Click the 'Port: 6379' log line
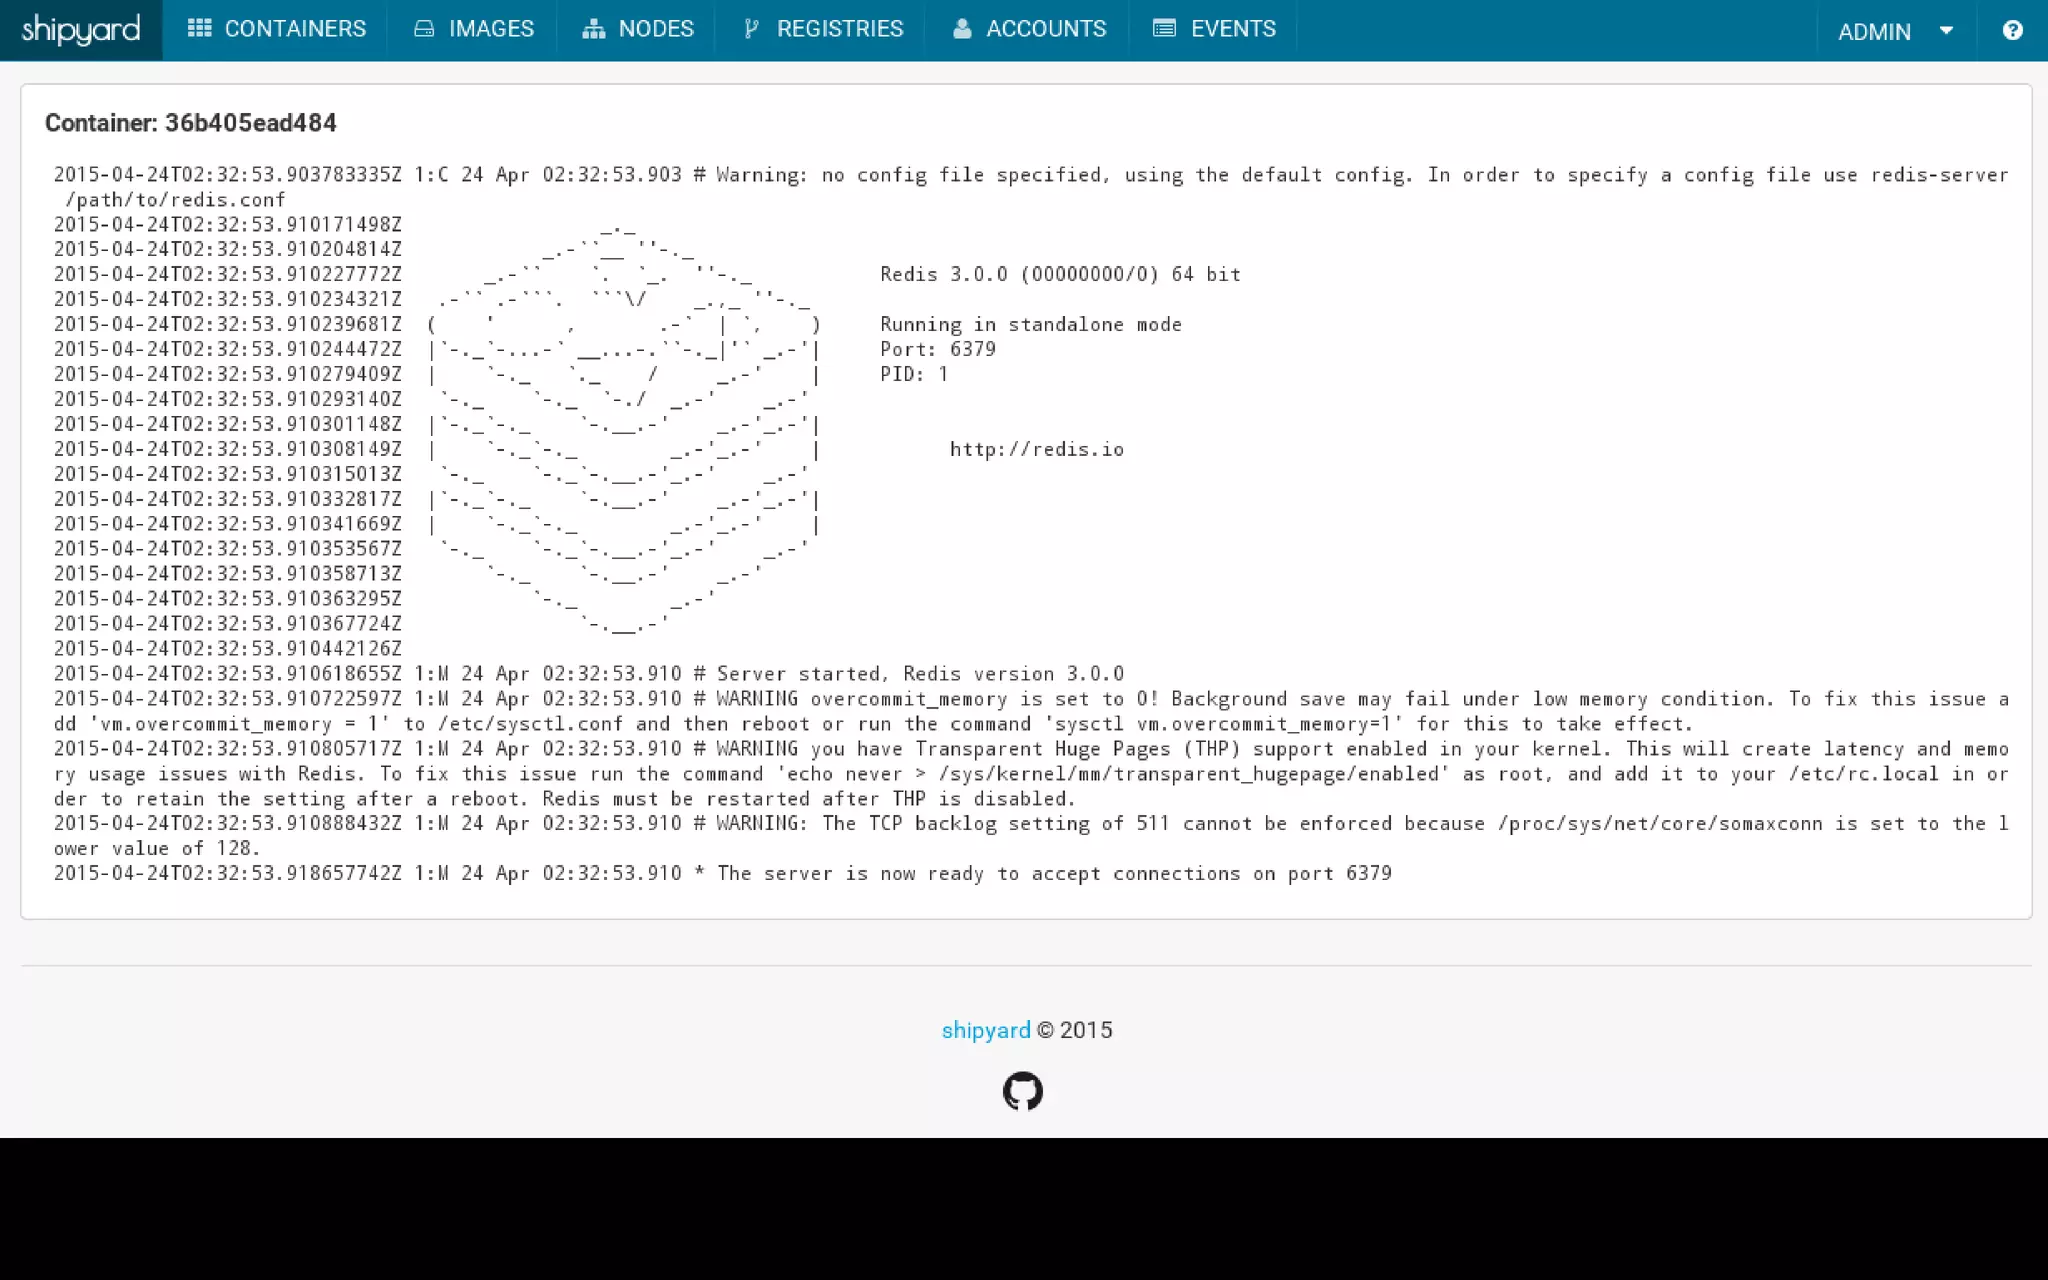2048x1280 pixels. [938, 349]
